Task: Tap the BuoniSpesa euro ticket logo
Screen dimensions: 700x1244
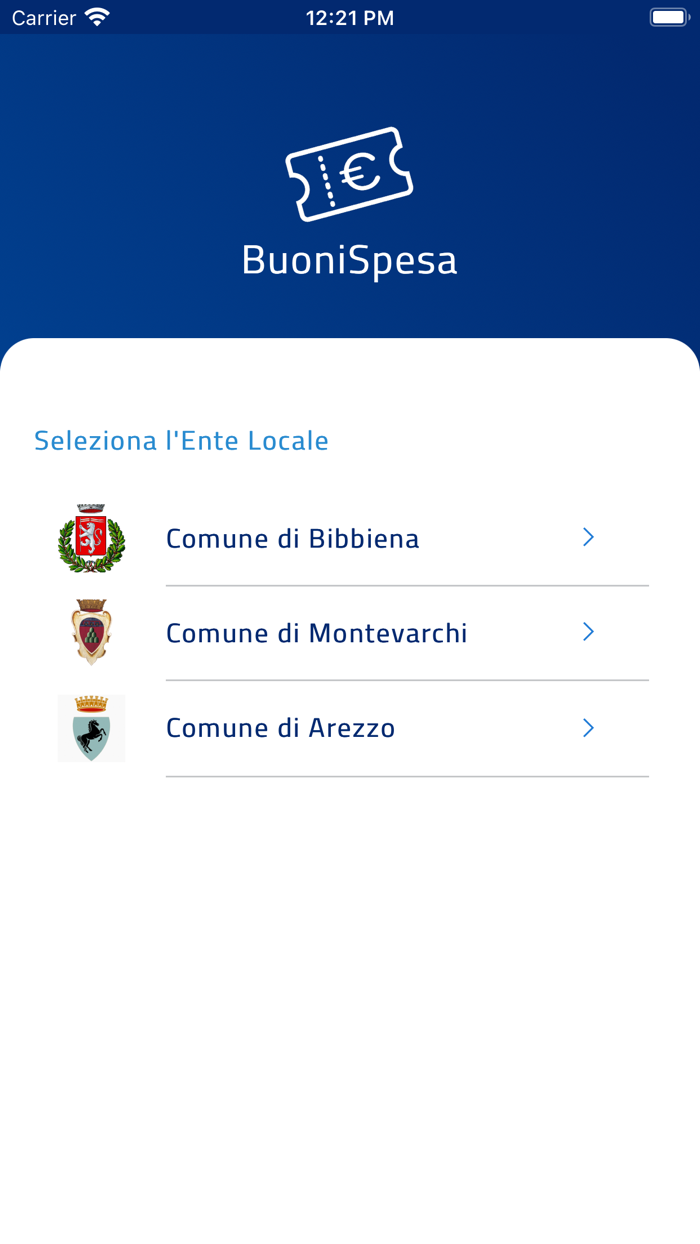Action: click(x=350, y=174)
